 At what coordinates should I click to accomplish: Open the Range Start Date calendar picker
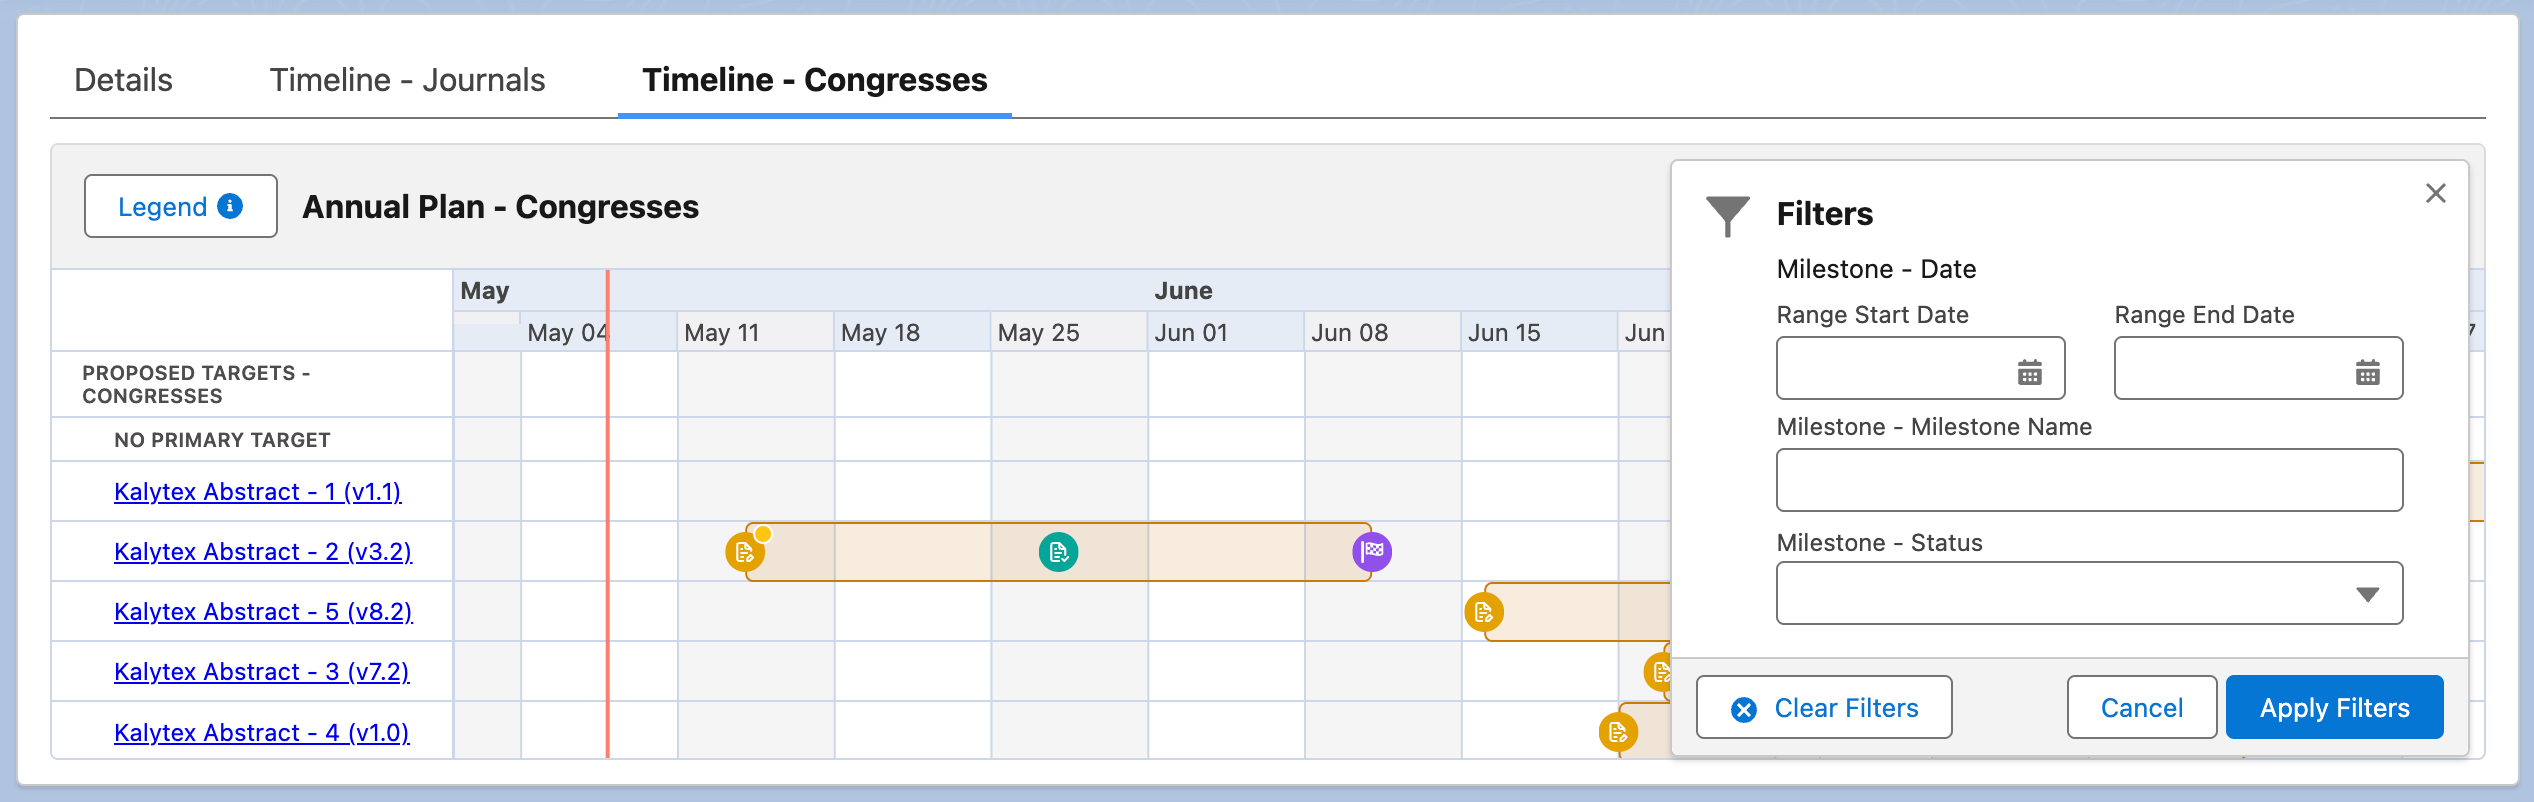2029,373
